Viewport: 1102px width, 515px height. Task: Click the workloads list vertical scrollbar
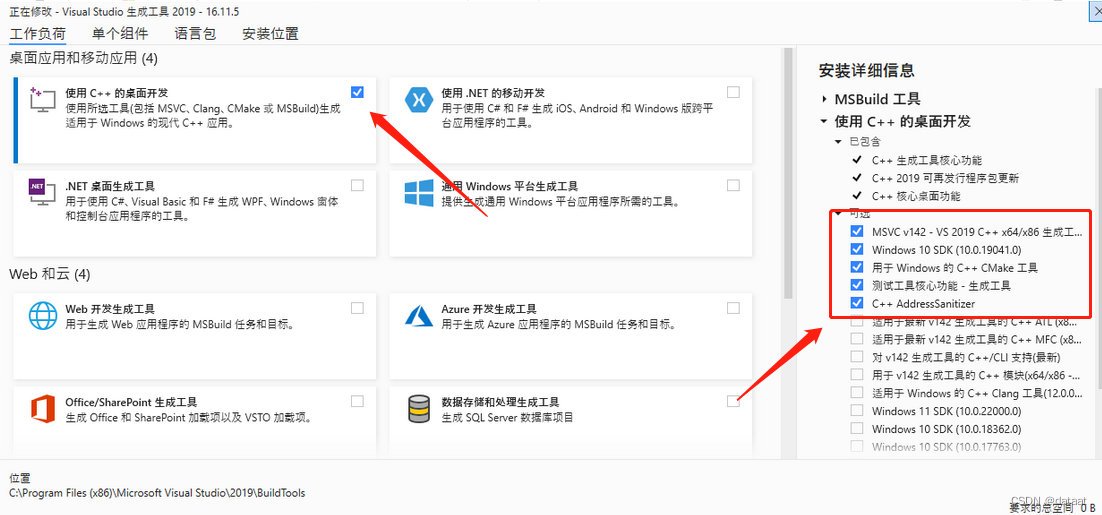coord(789,172)
